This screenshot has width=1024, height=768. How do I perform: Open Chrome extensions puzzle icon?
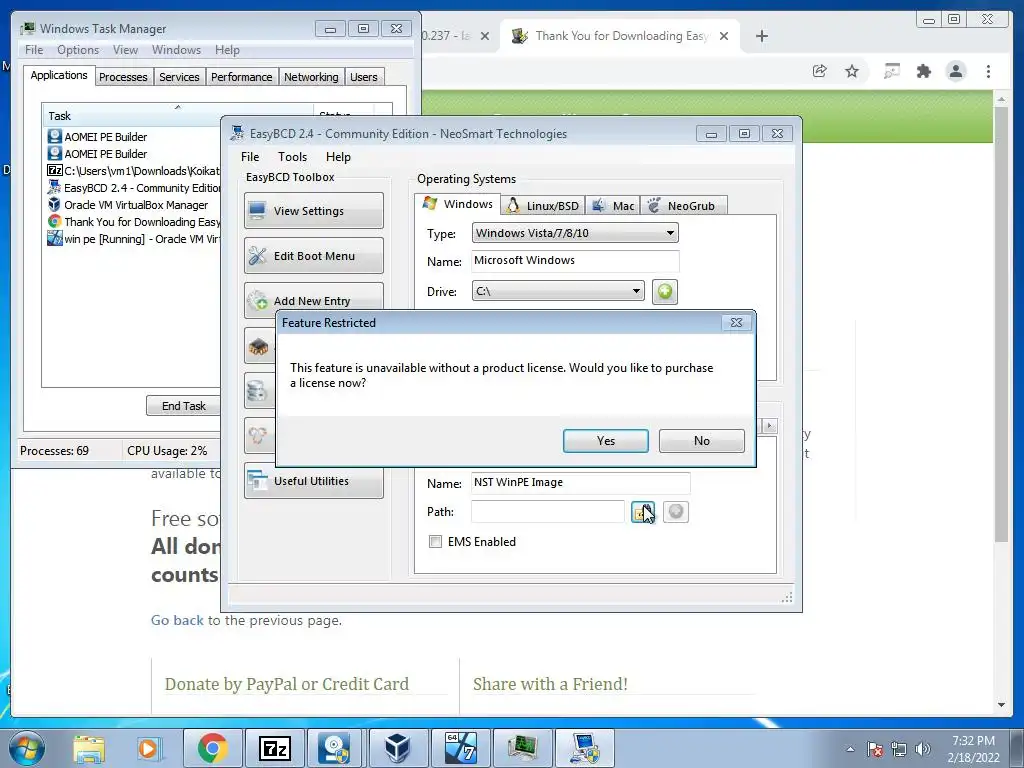point(923,71)
